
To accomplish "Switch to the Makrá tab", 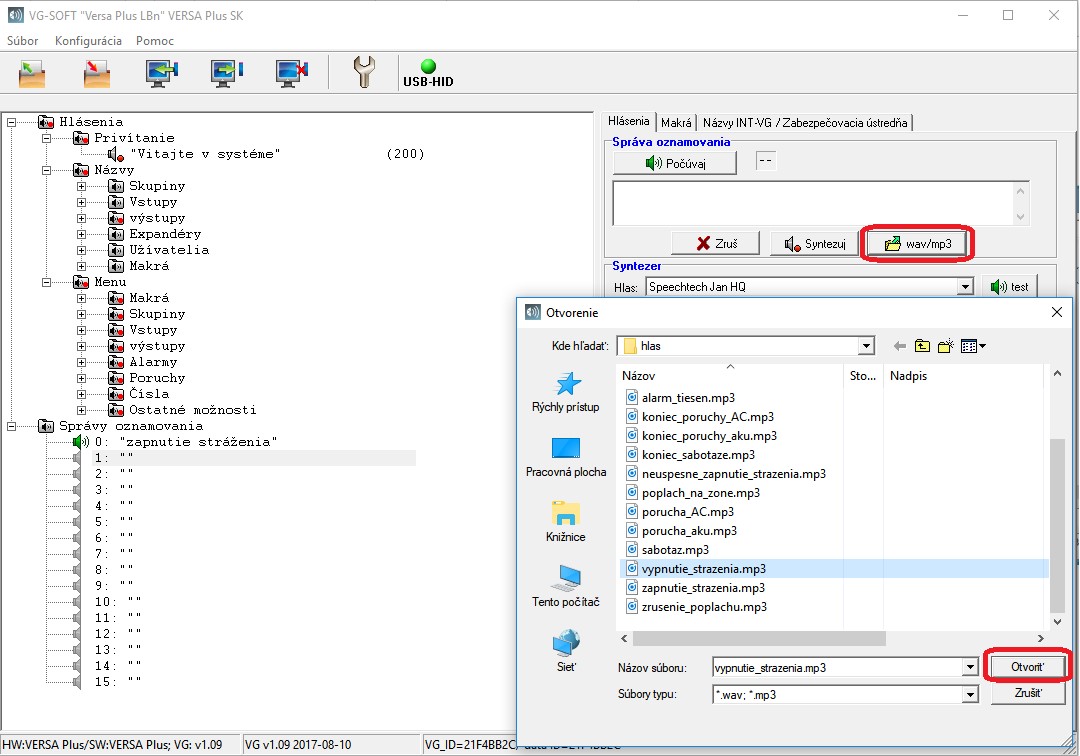I will (677, 122).
